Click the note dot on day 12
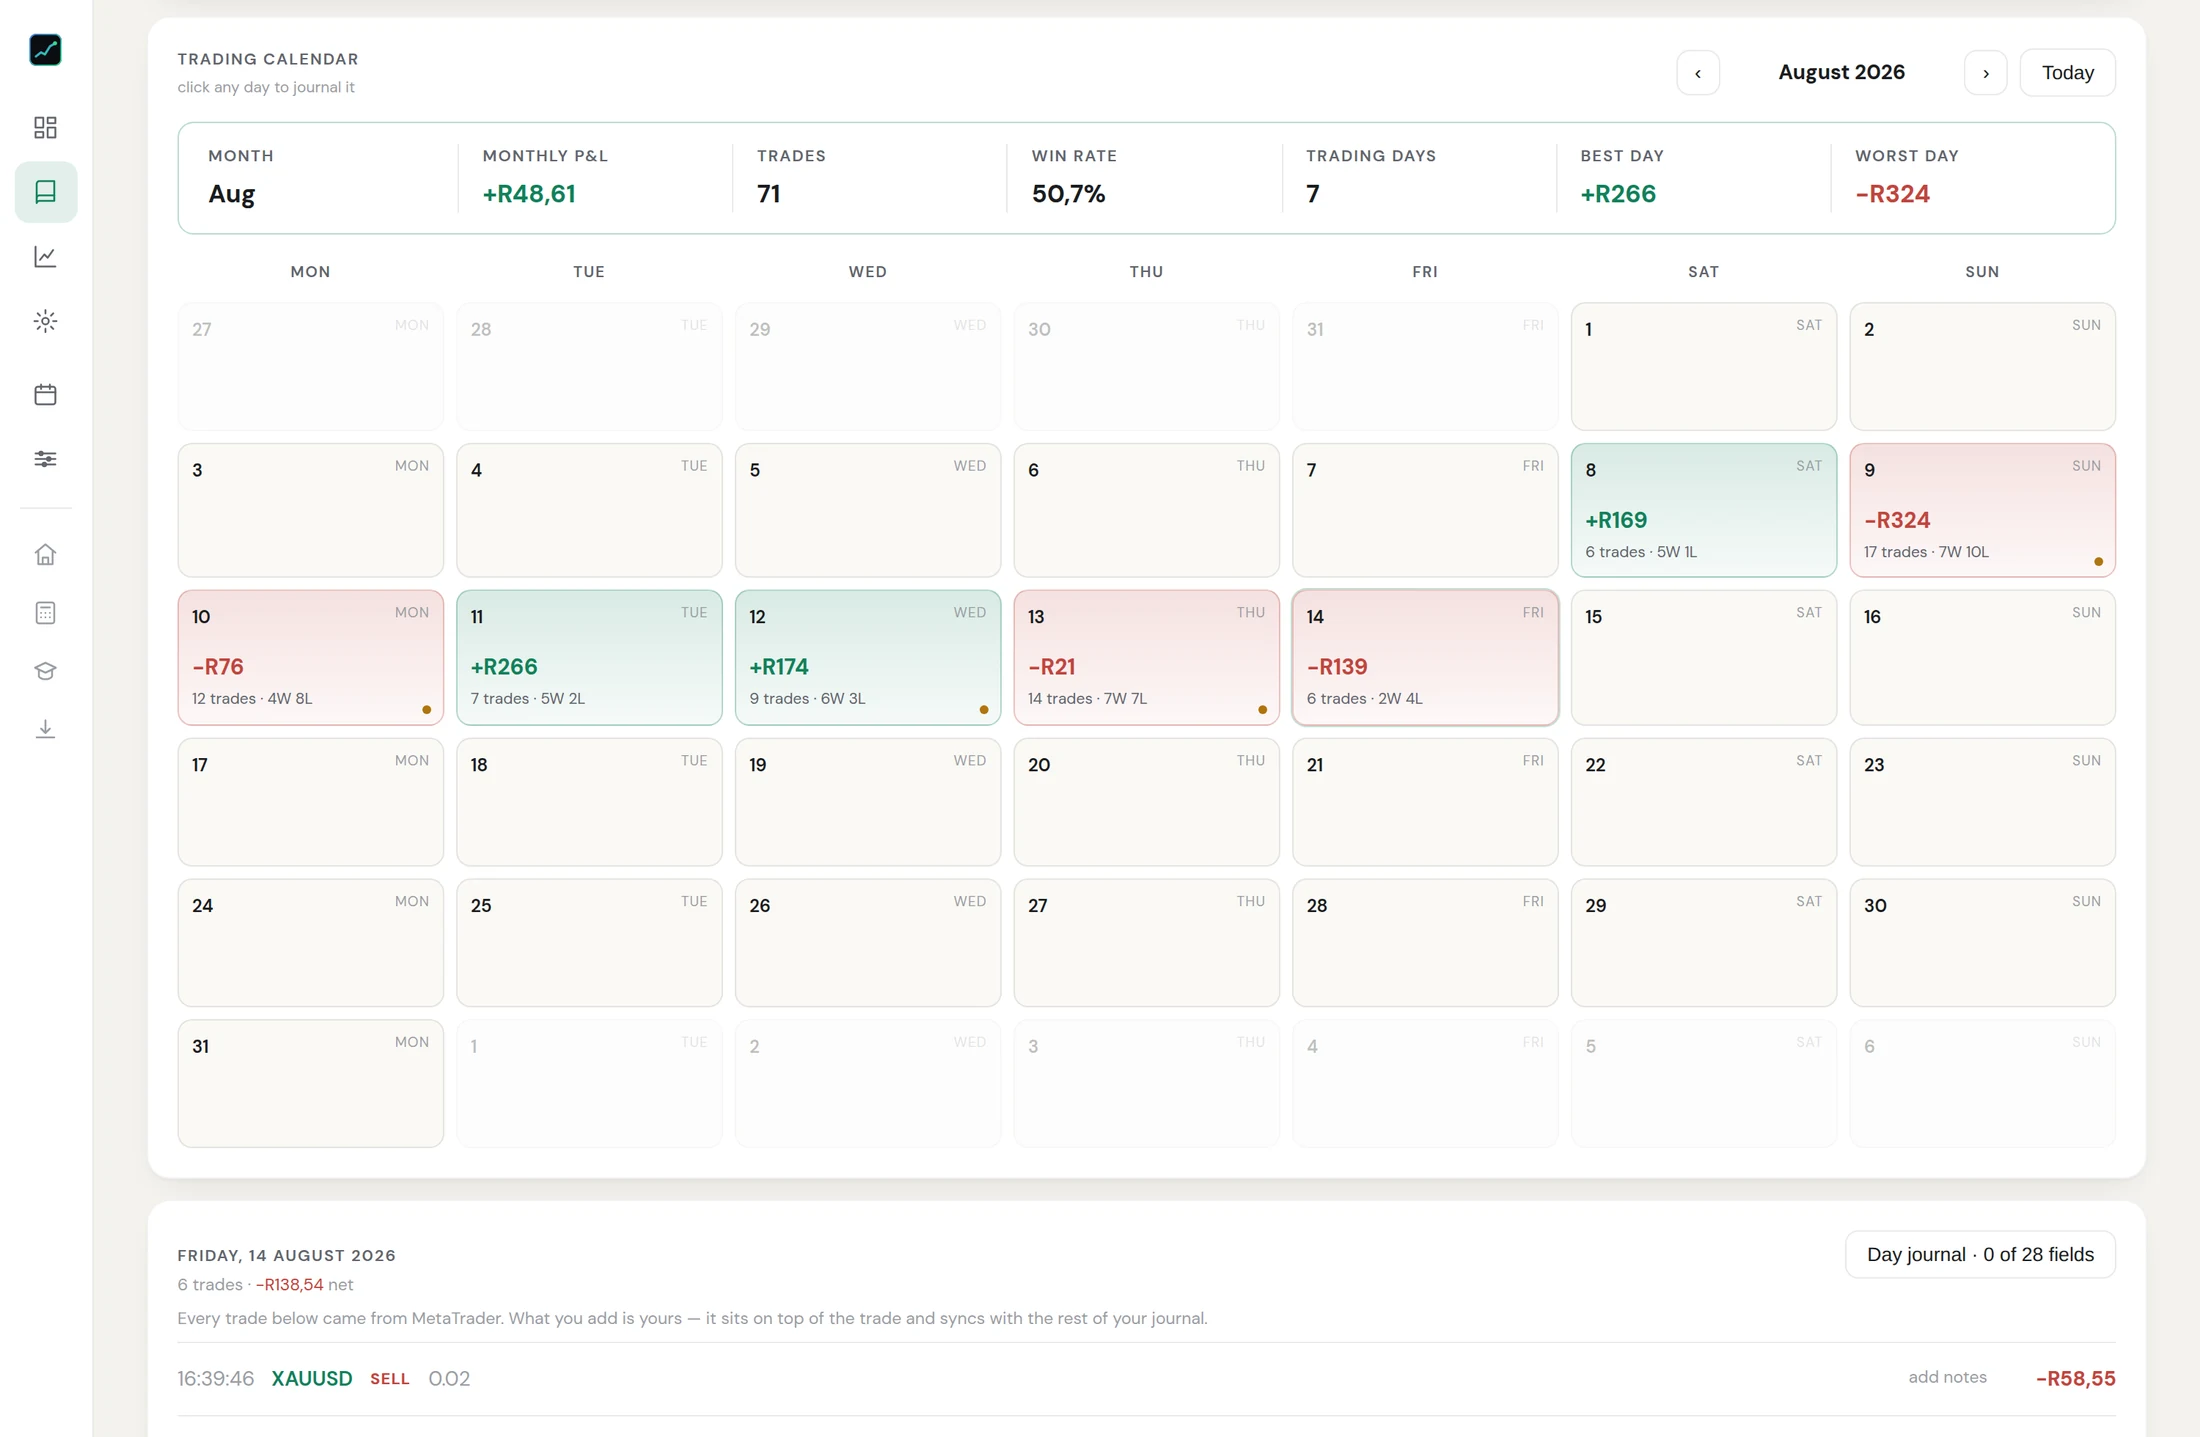This screenshot has width=2200, height=1437. click(x=984, y=709)
